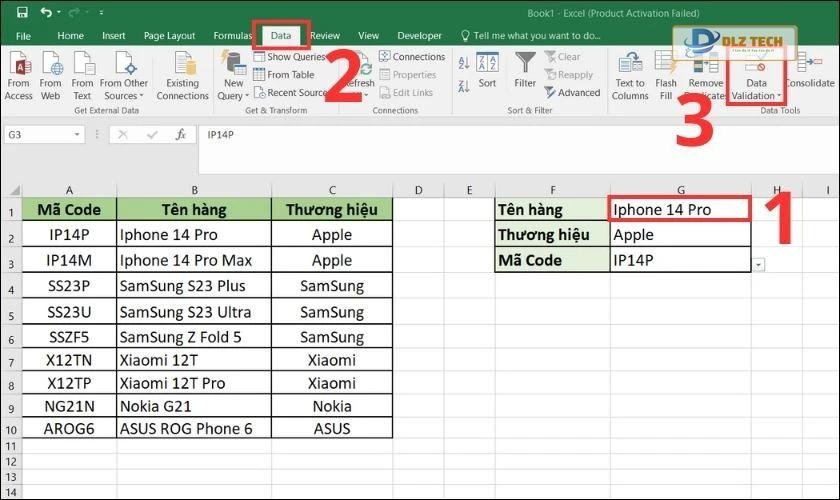
Task: Open the Name Box dropdown arrow
Action: [78, 134]
